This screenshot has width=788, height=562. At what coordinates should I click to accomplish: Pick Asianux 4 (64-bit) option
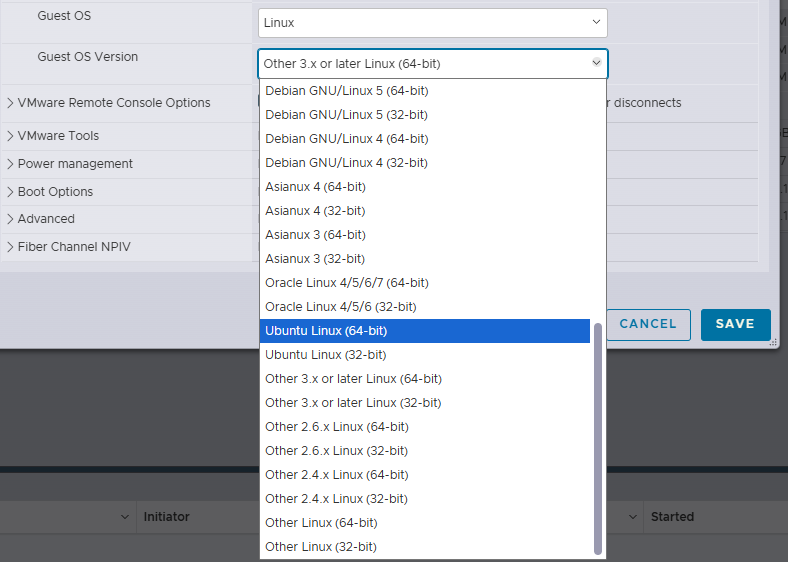pyautogui.click(x=425, y=186)
